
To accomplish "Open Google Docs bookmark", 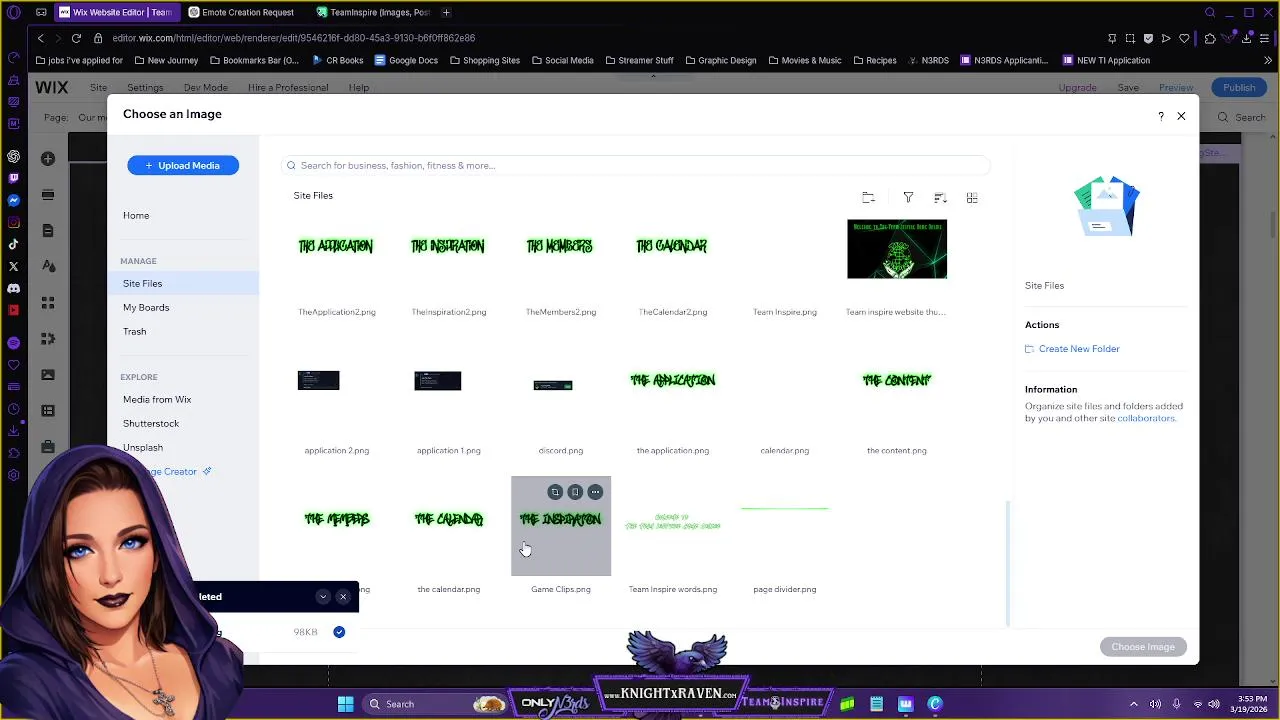I will pos(406,61).
